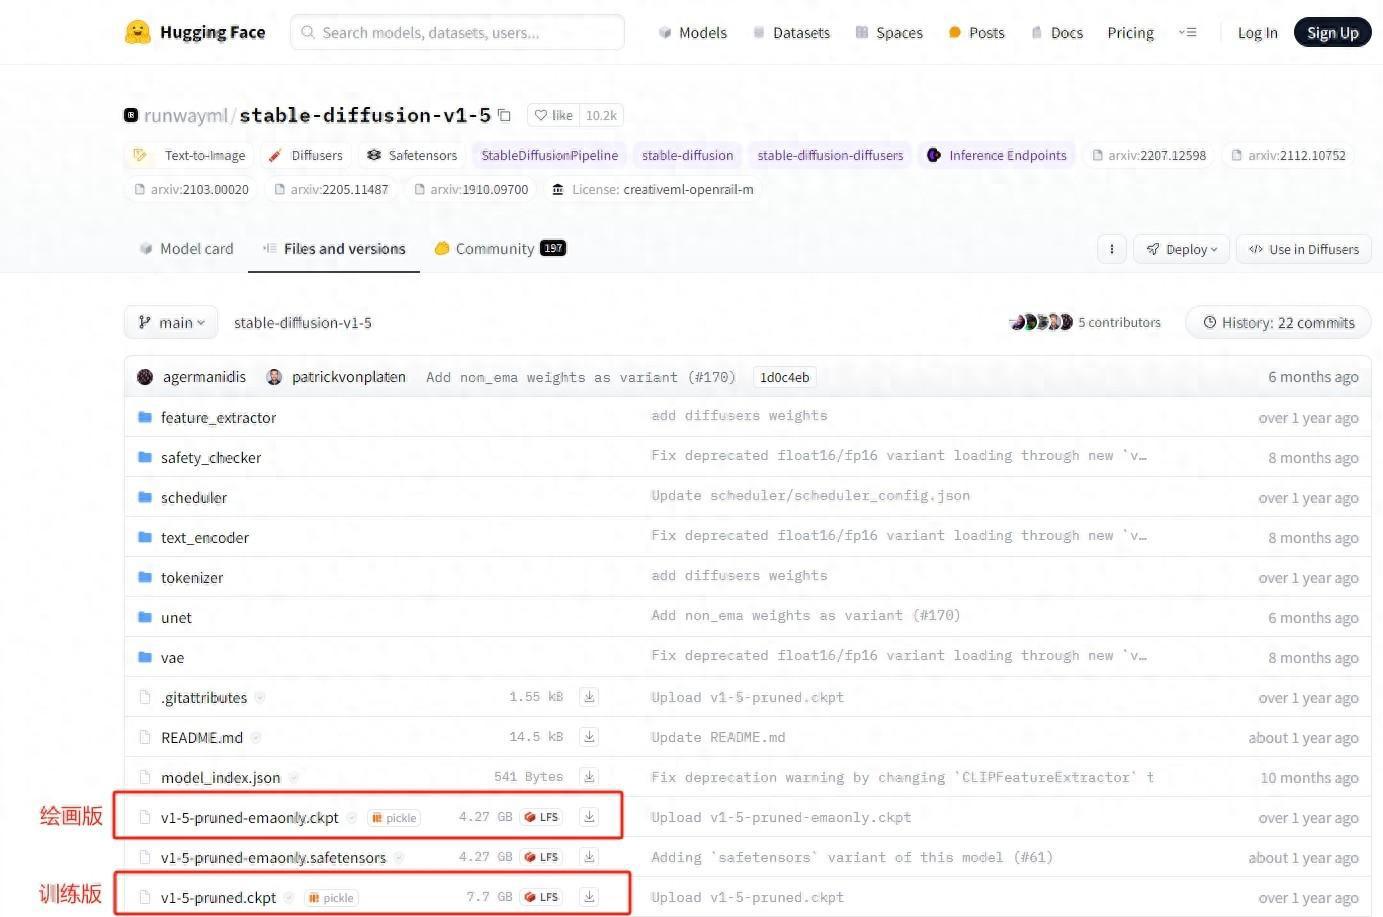Screen dimensions: 1383x917
Task: Open History: 22 commits
Action: [1278, 322]
